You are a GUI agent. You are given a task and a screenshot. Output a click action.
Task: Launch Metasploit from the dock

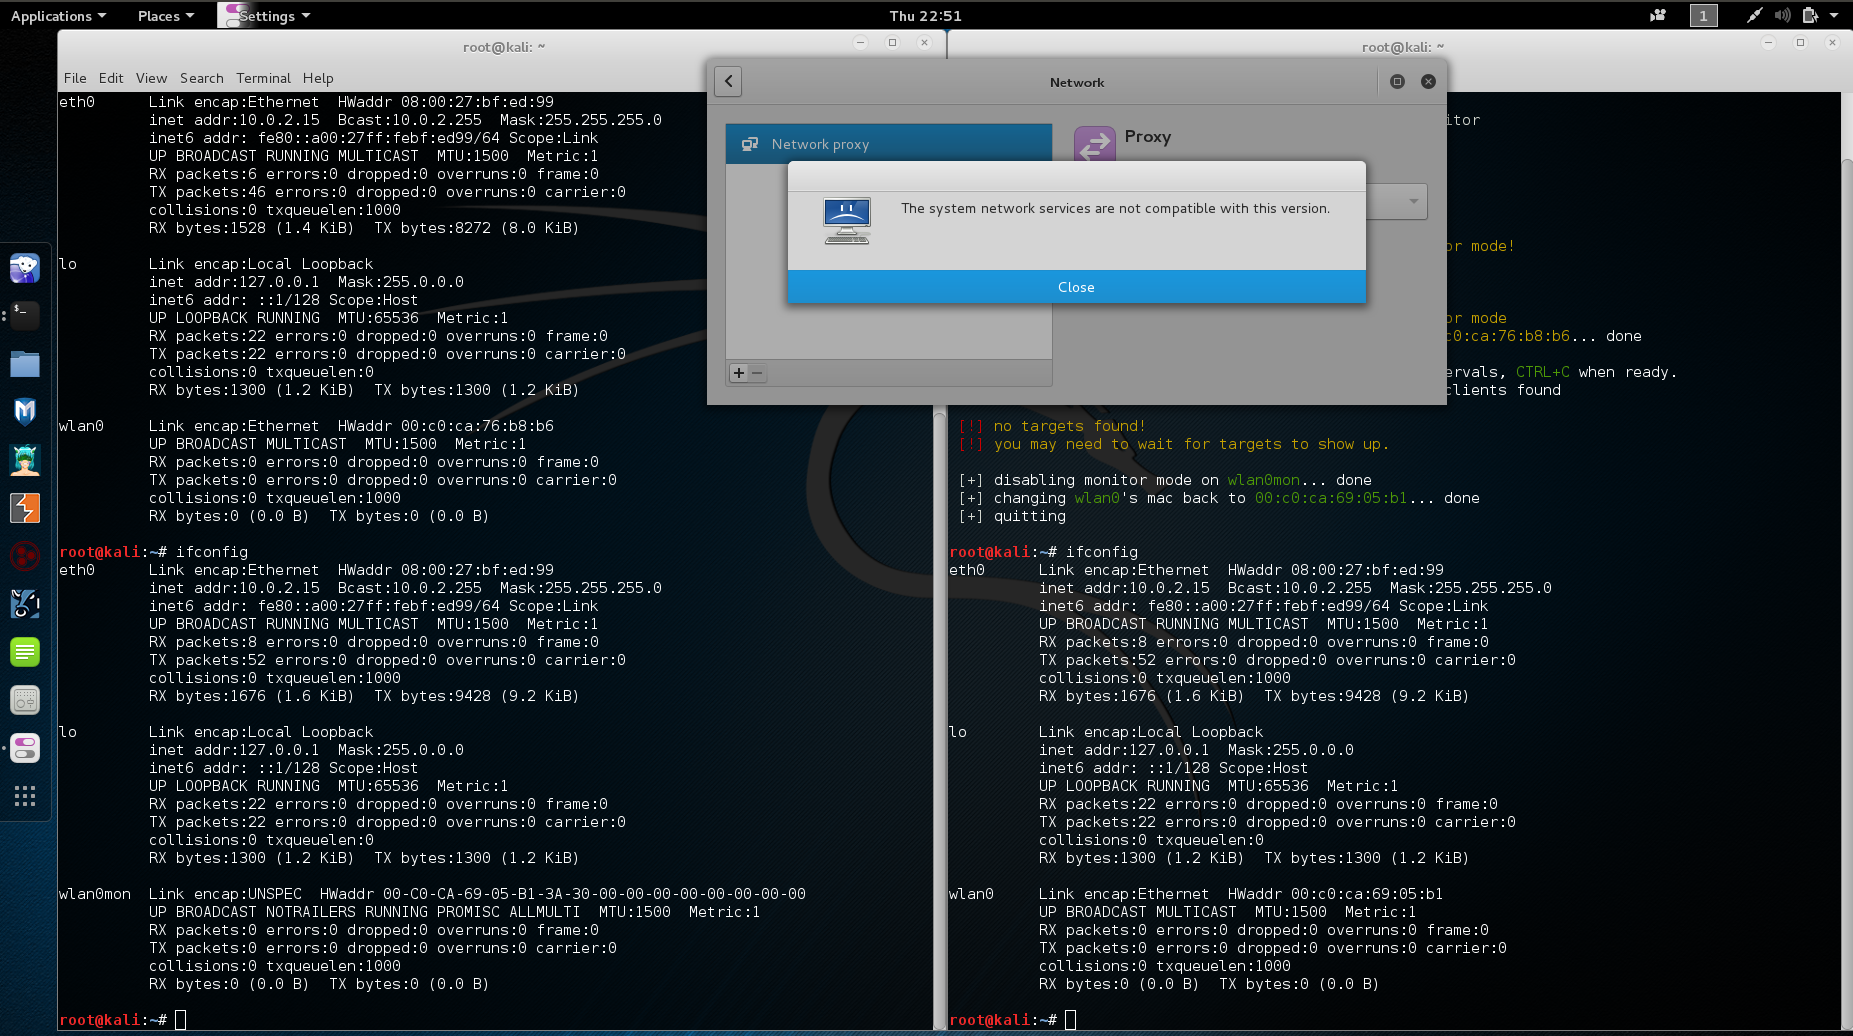point(25,411)
